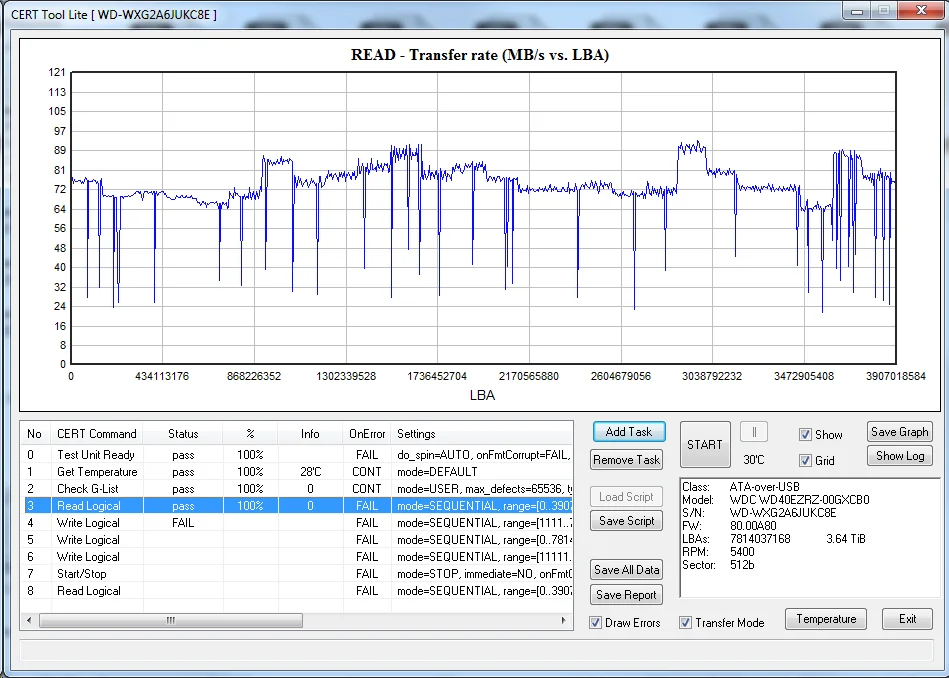Click the START button

pos(704,445)
